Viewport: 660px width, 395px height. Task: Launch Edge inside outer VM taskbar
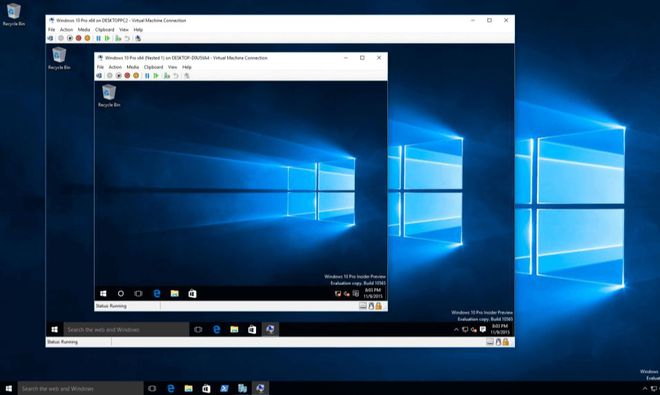[x=216, y=330]
